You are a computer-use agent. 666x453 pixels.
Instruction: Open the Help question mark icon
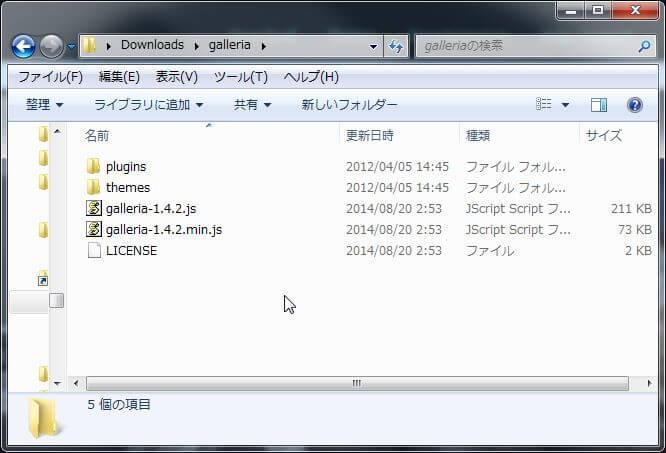coord(634,105)
